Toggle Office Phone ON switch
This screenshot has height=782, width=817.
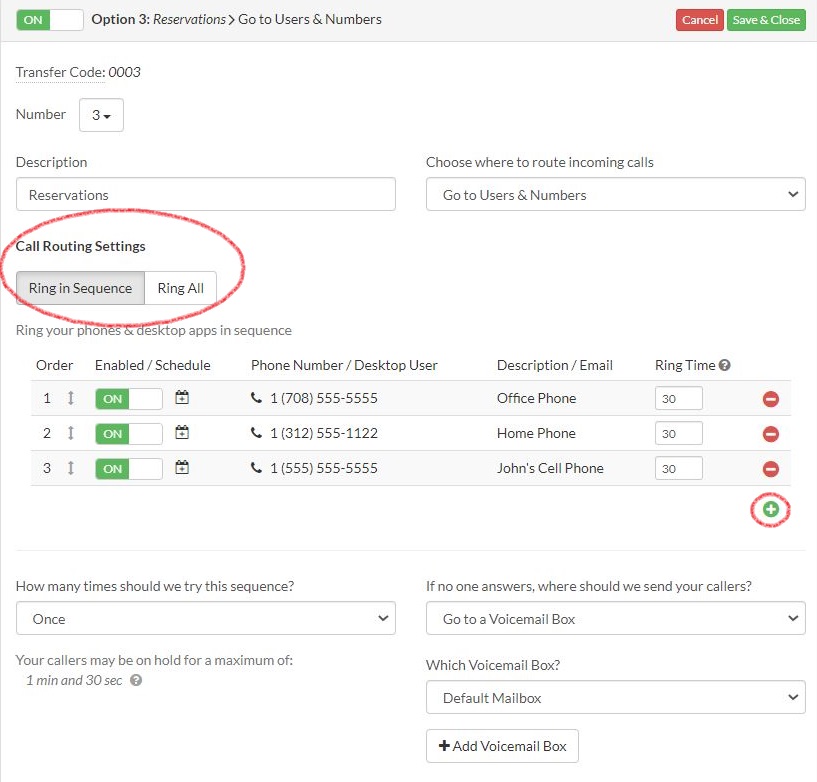tap(129, 399)
